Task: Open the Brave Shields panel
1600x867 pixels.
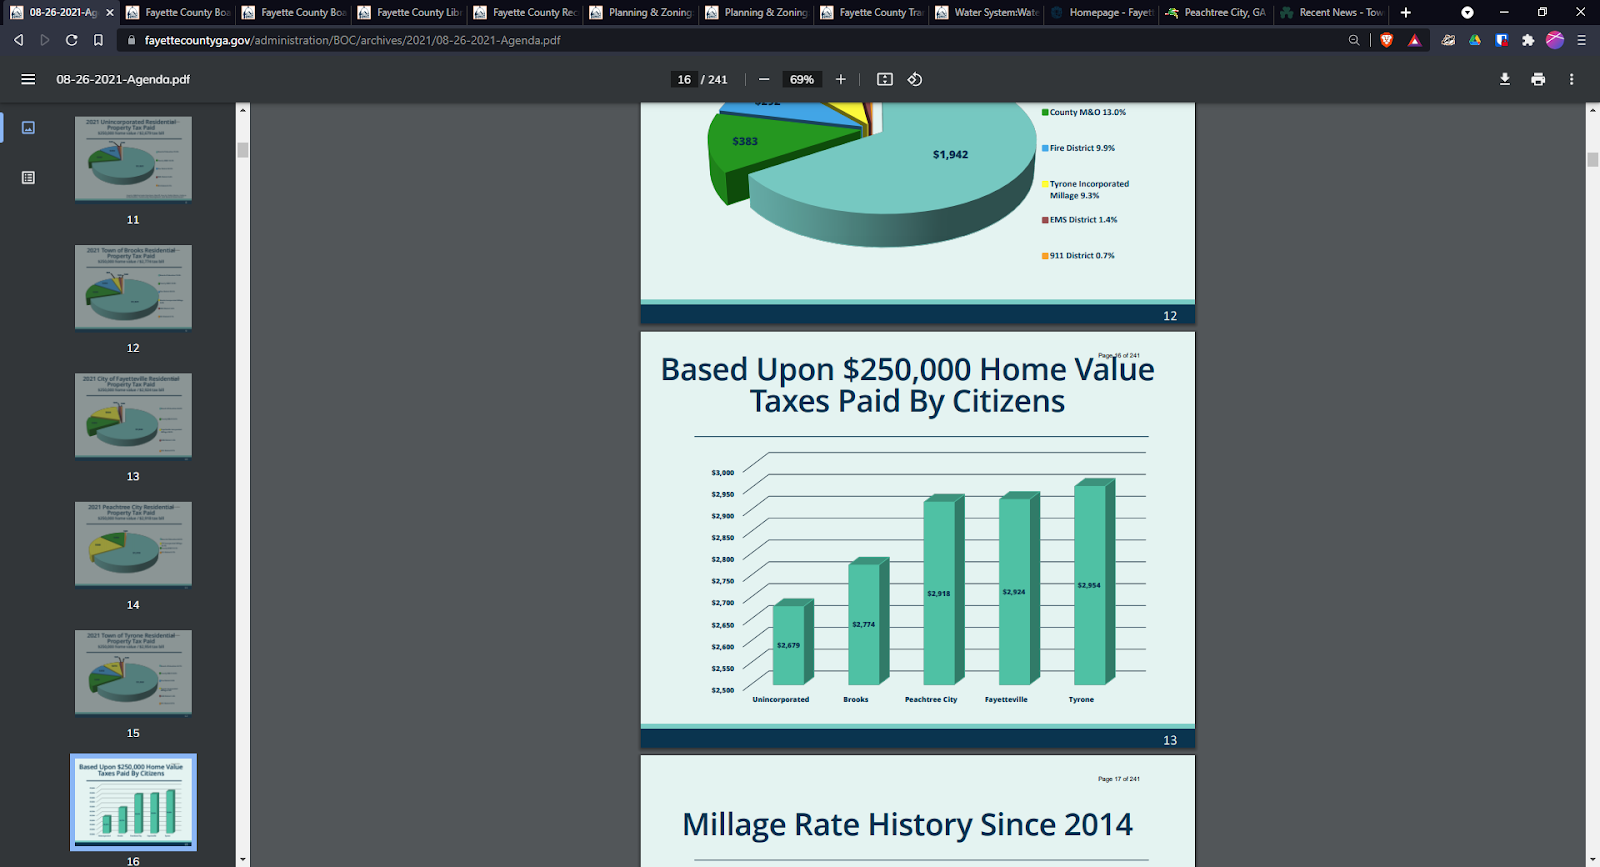Action: 1386,40
